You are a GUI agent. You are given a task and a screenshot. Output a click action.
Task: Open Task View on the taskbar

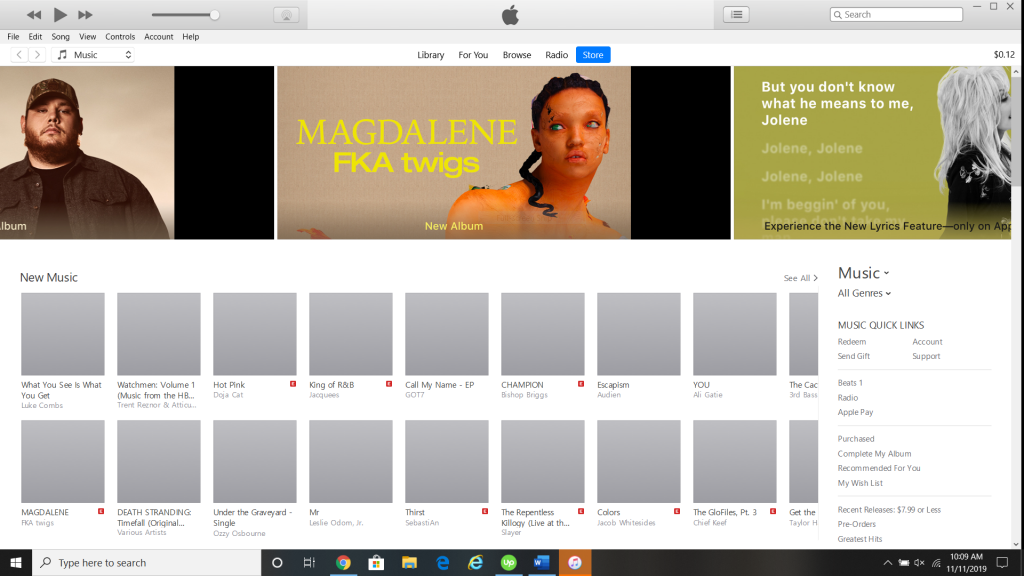coord(310,562)
